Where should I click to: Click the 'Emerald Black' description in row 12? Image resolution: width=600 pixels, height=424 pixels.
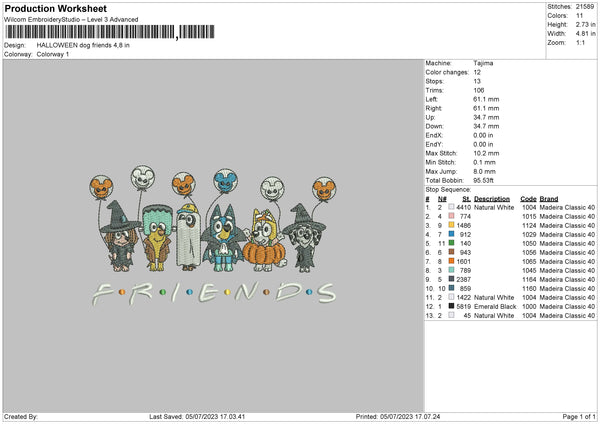point(495,307)
